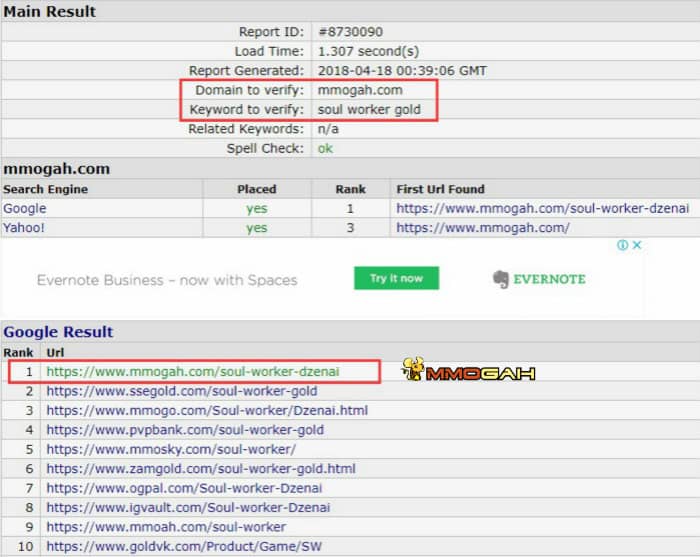Select the report date 2018-04-18 00:39:06 GMT

[x=402, y=71]
